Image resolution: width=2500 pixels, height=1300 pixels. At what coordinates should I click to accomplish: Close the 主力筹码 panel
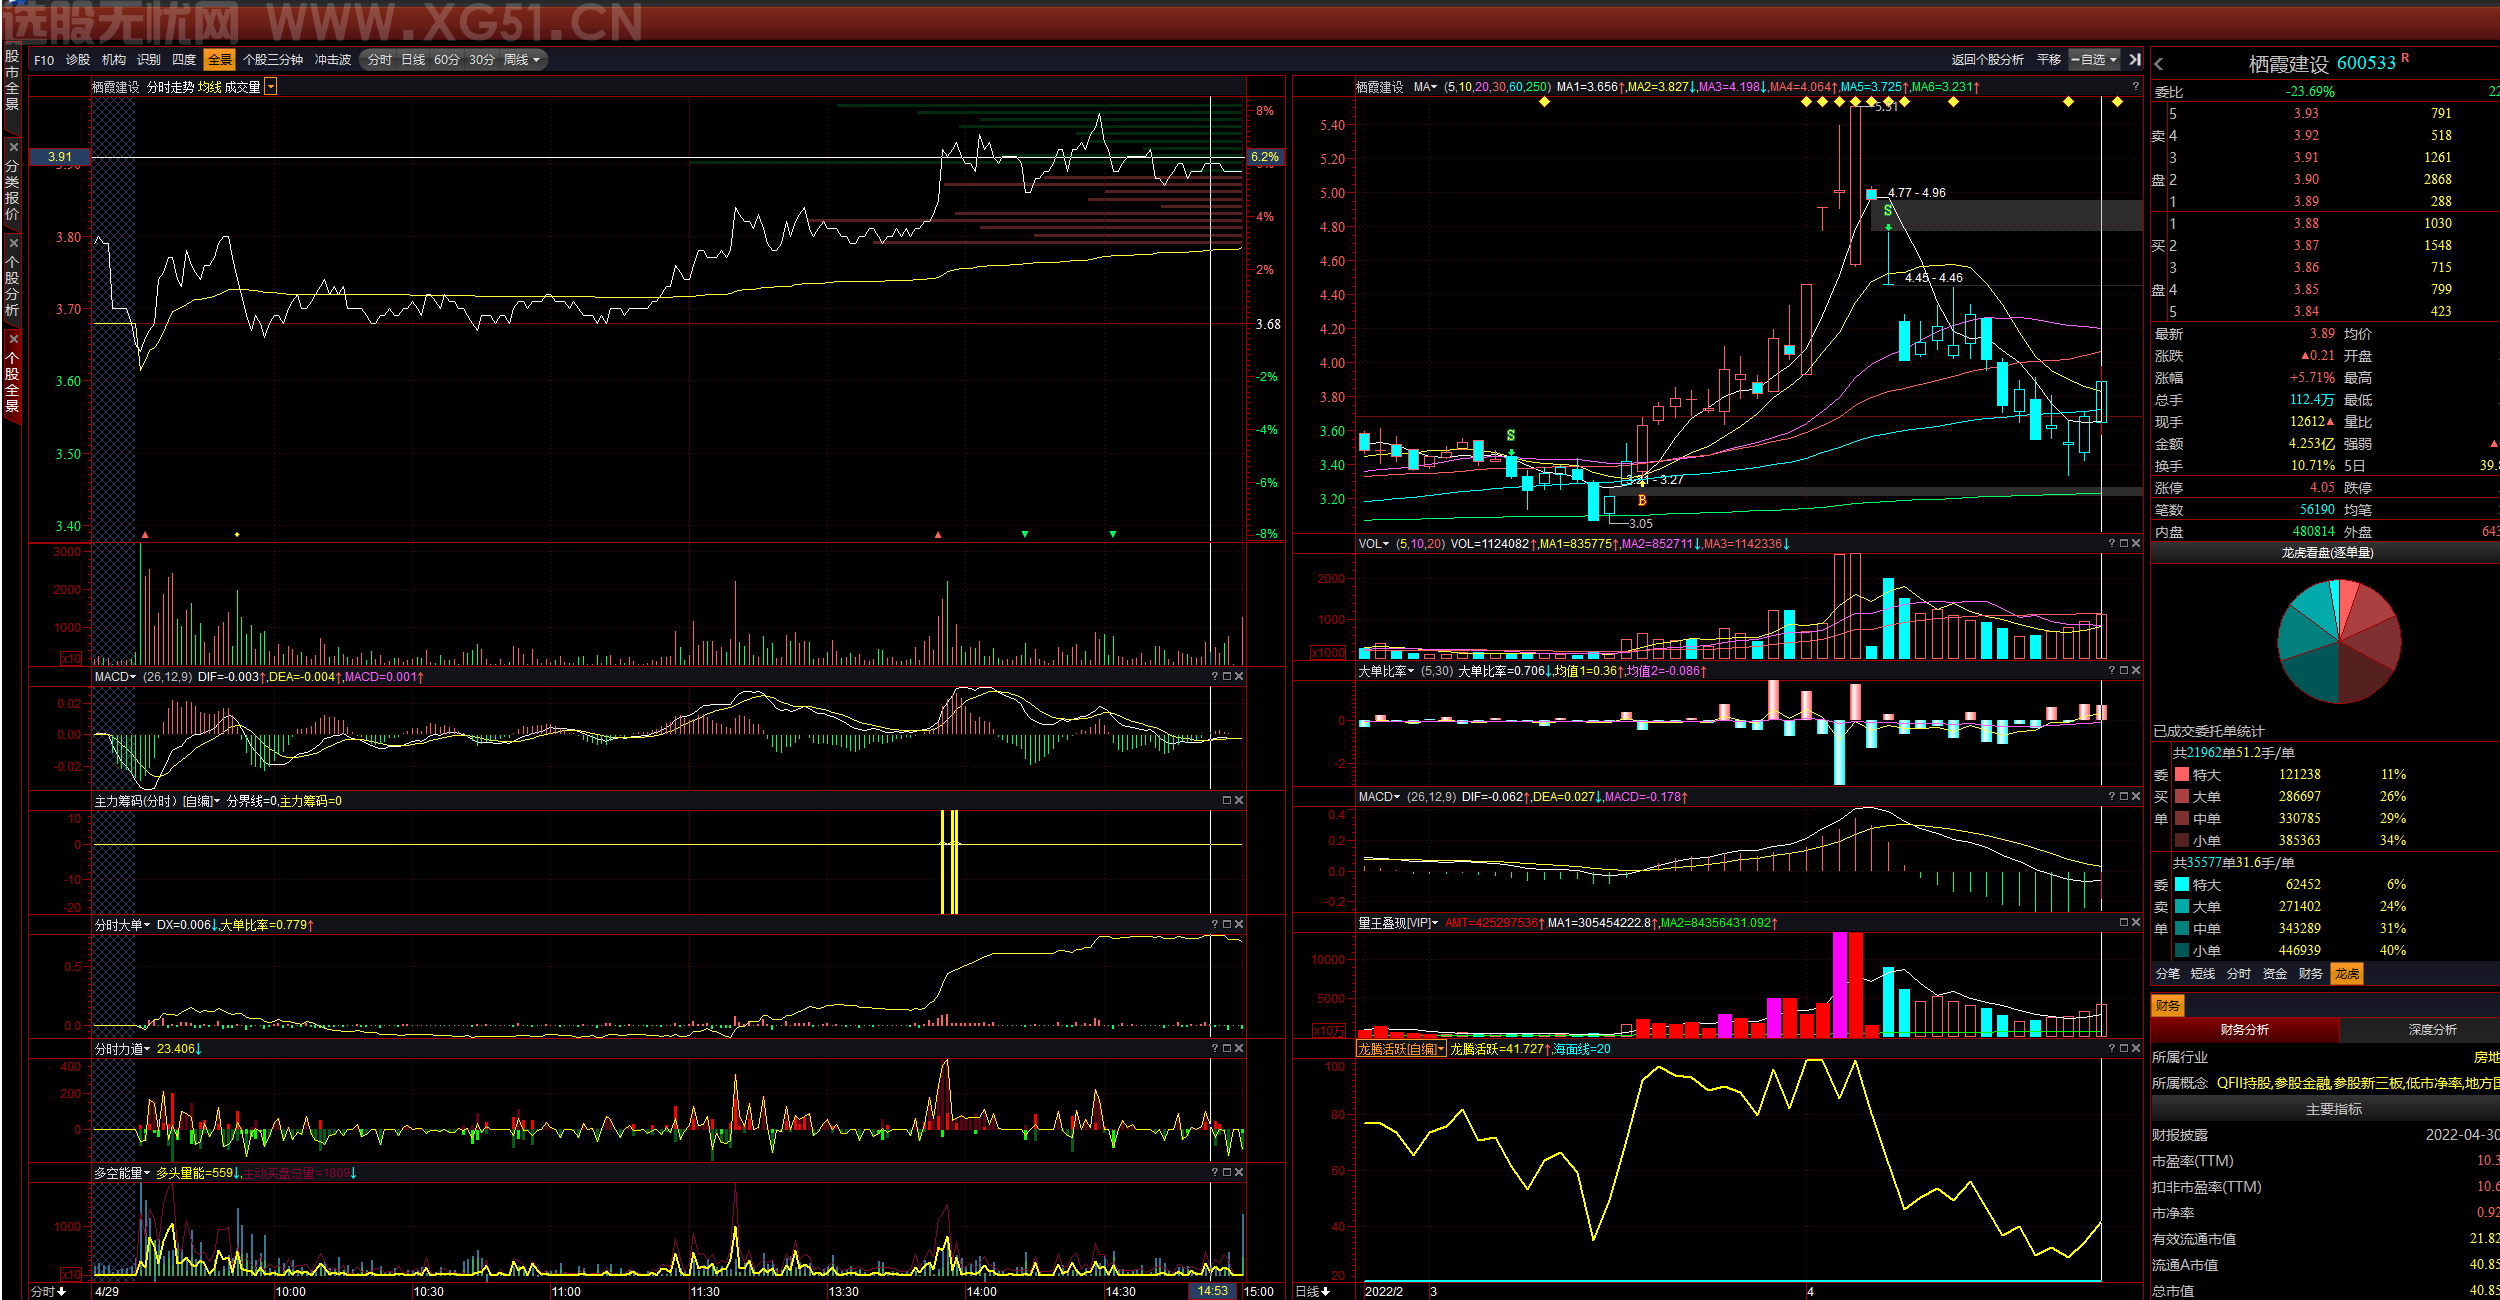click(1239, 800)
